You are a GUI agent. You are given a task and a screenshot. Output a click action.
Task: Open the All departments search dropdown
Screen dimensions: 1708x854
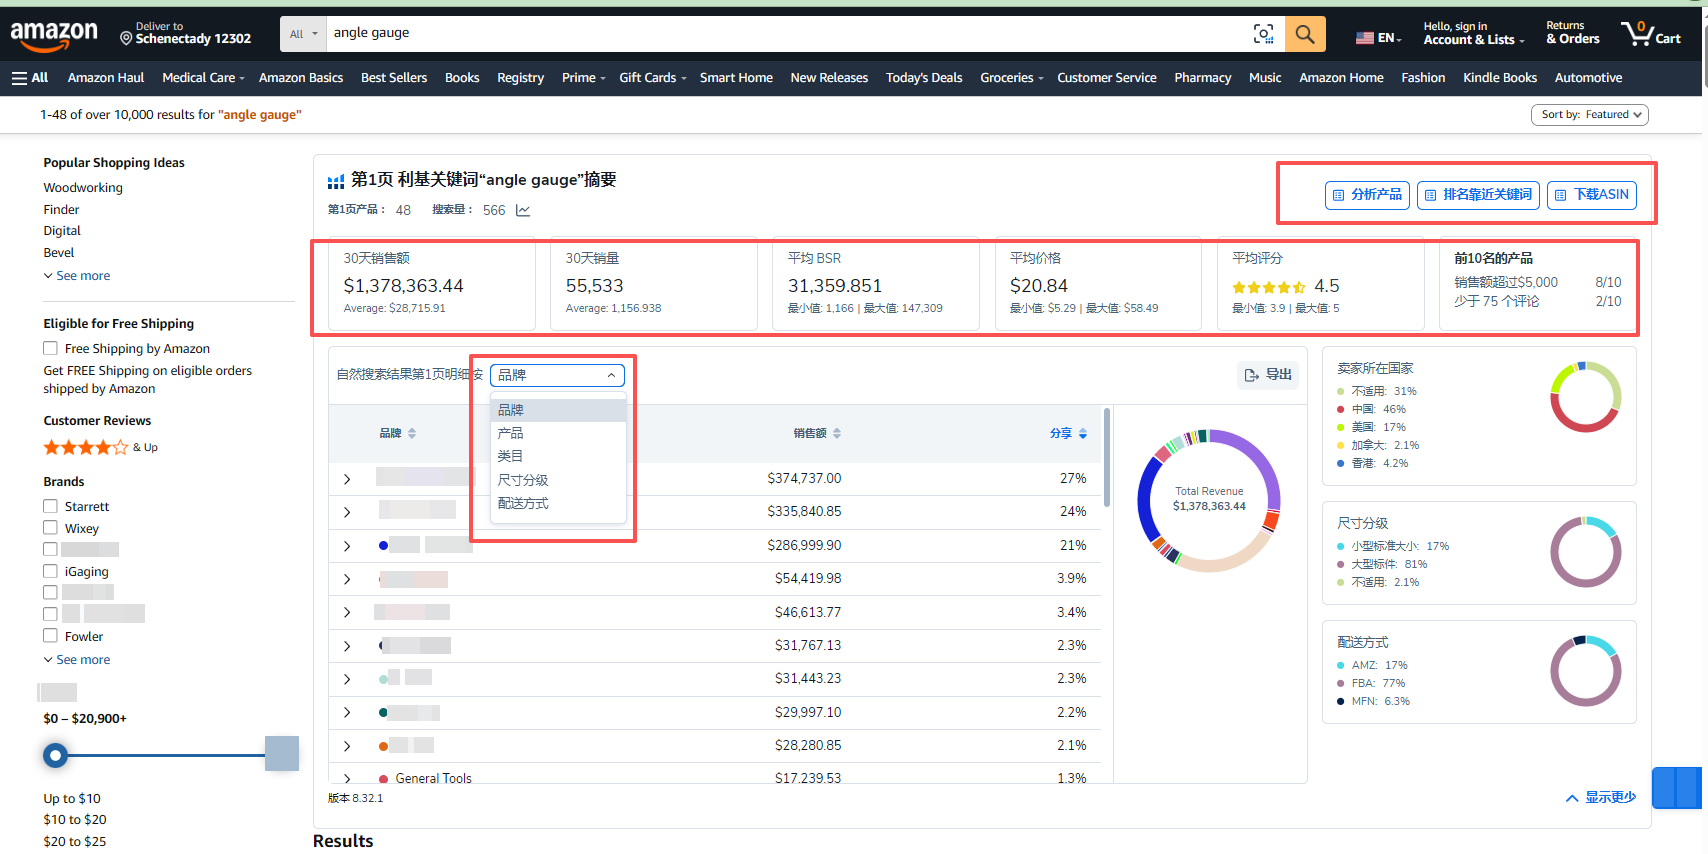303,34
